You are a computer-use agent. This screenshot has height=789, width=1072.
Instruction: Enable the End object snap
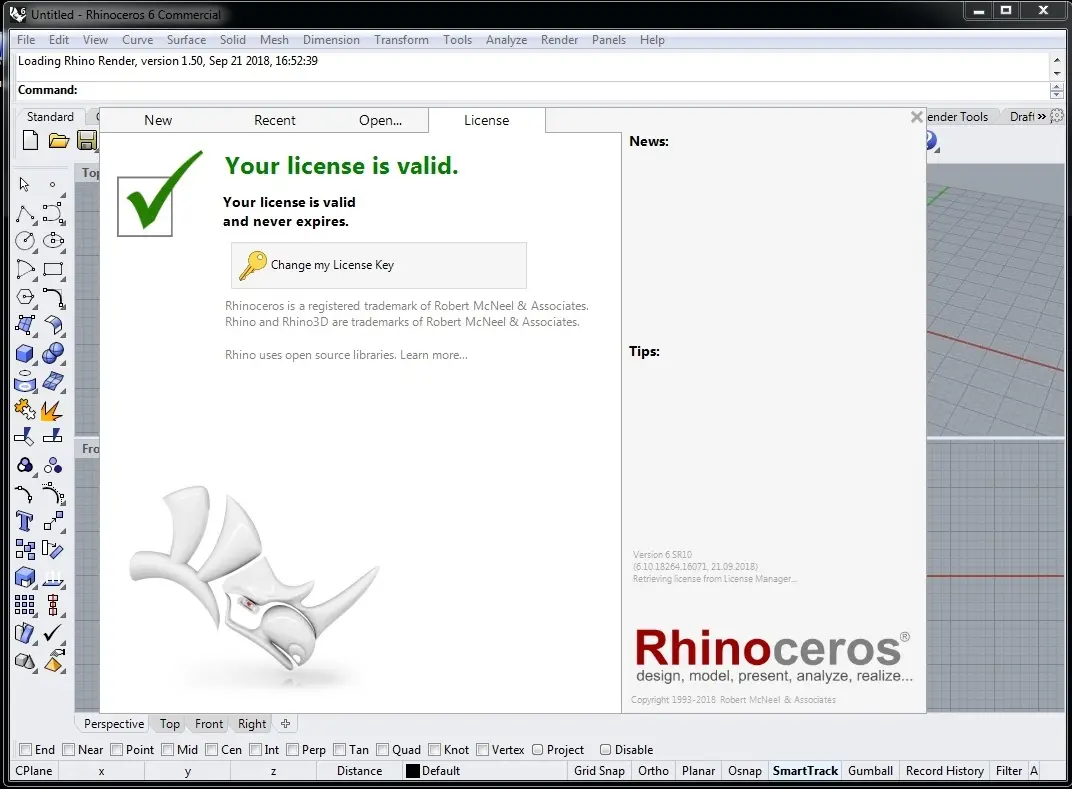point(26,750)
